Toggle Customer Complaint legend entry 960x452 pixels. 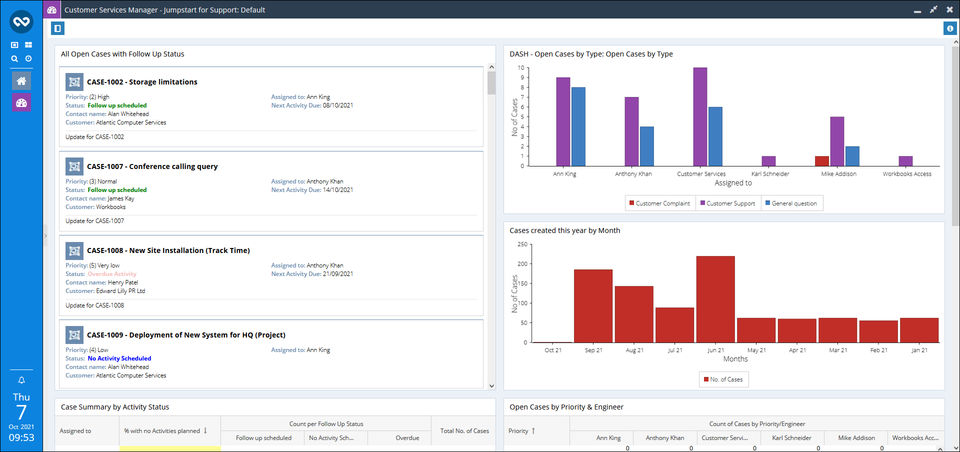[x=659, y=203]
